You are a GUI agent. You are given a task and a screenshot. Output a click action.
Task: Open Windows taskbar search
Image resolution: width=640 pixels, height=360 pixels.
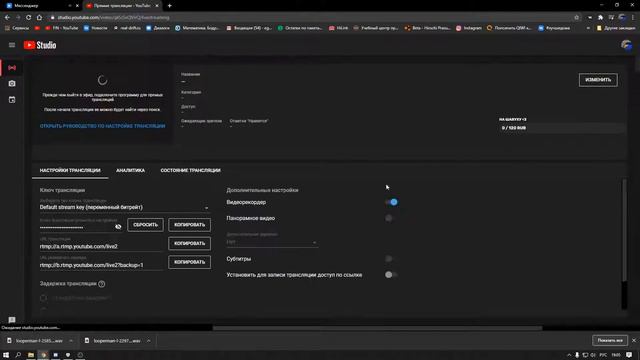click(18, 355)
